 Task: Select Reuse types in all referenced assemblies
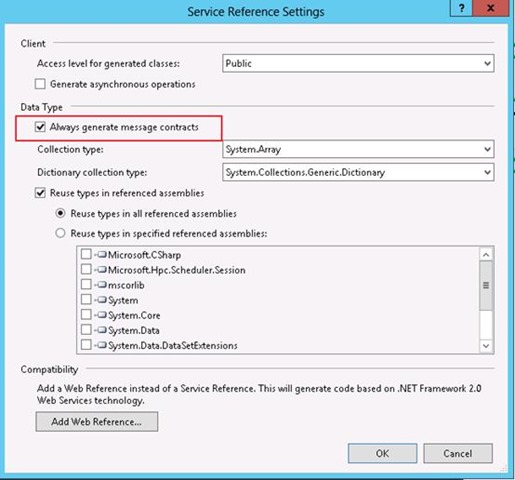pos(60,213)
